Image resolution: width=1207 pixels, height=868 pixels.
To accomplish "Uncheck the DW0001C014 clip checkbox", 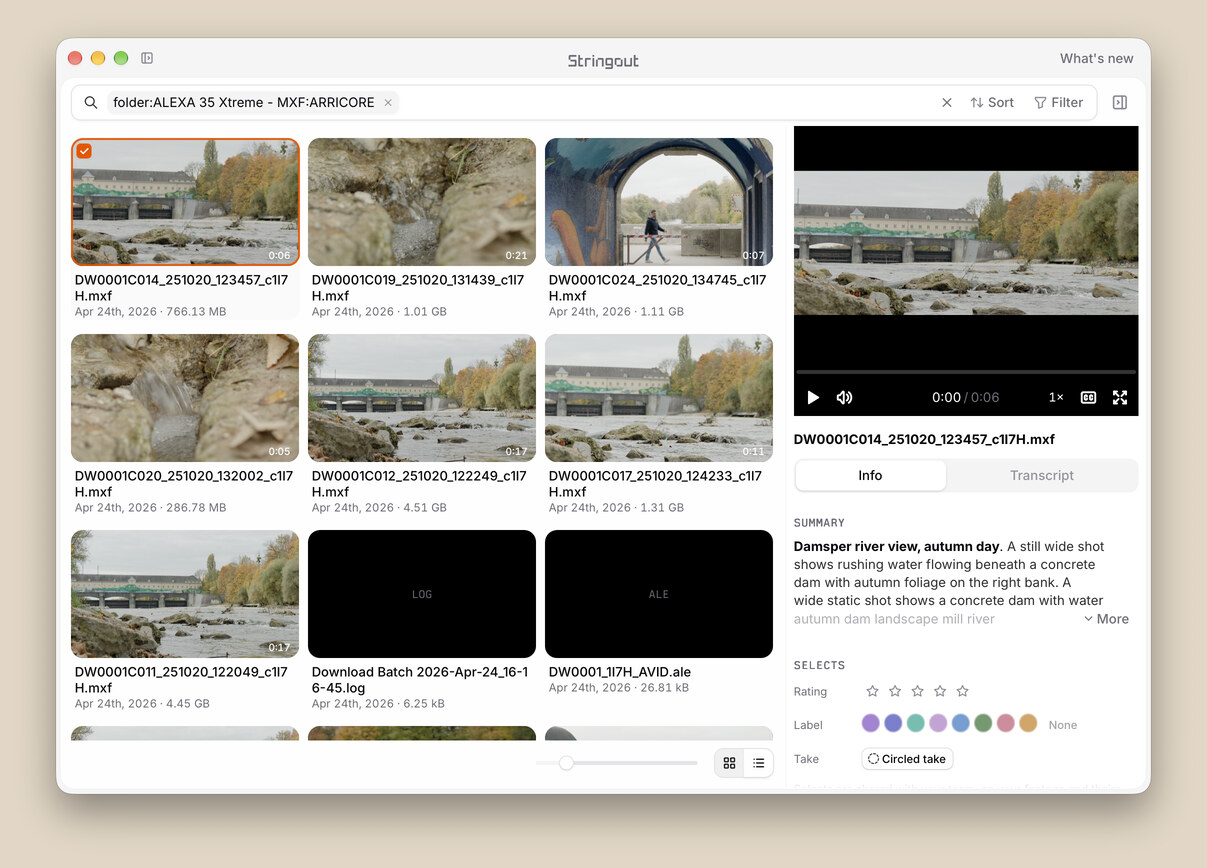I will (x=85, y=151).
